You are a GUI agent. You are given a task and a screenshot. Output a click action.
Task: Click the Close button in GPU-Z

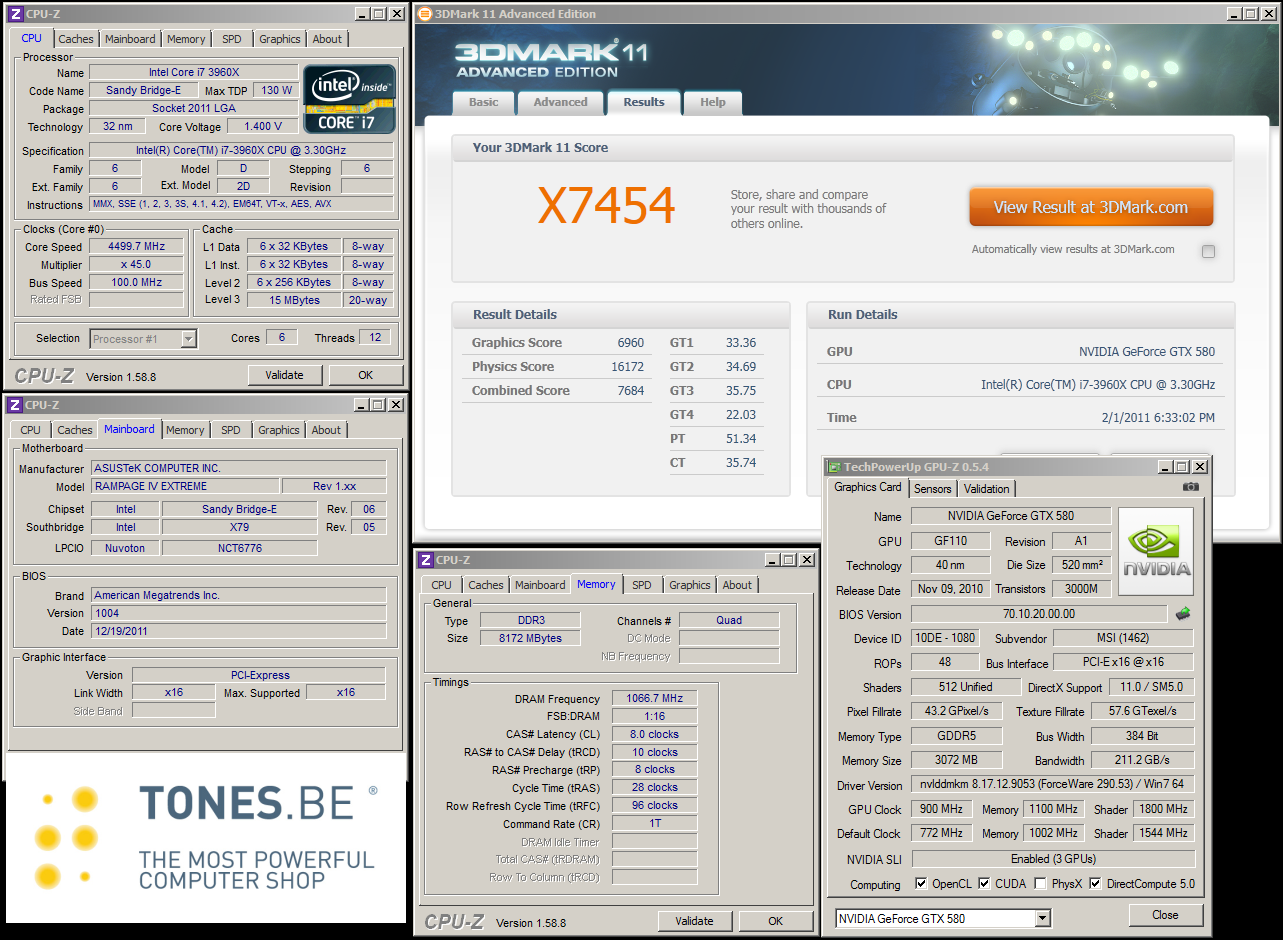1165,915
